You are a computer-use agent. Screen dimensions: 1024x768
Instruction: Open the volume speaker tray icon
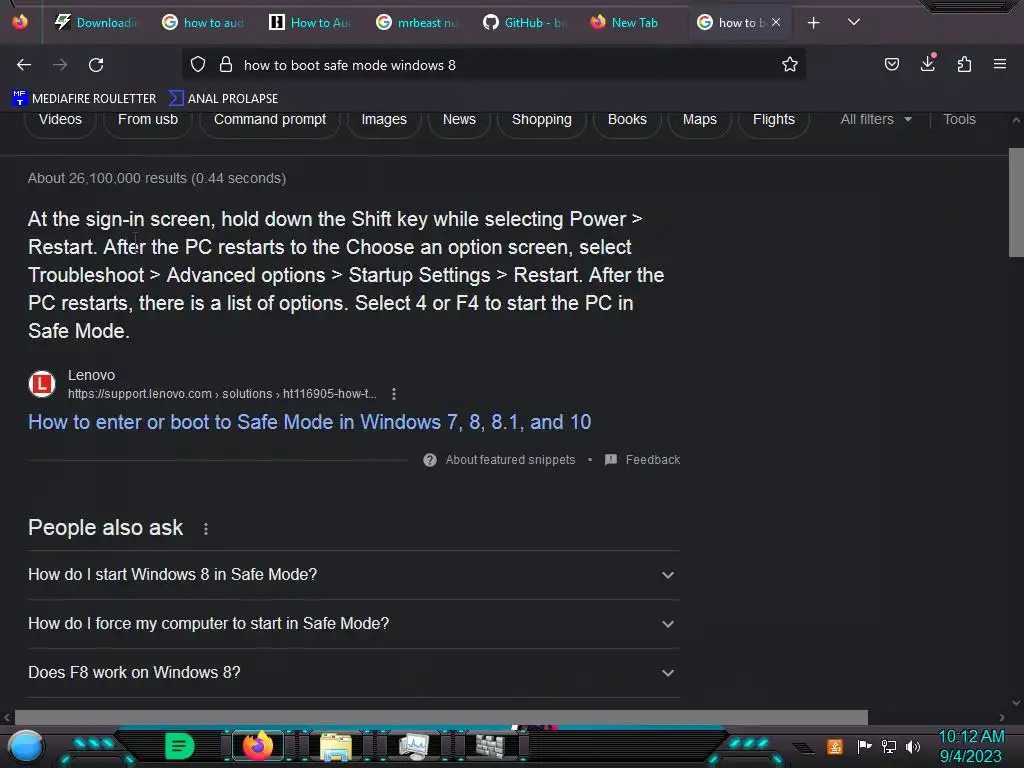(913, 746)
